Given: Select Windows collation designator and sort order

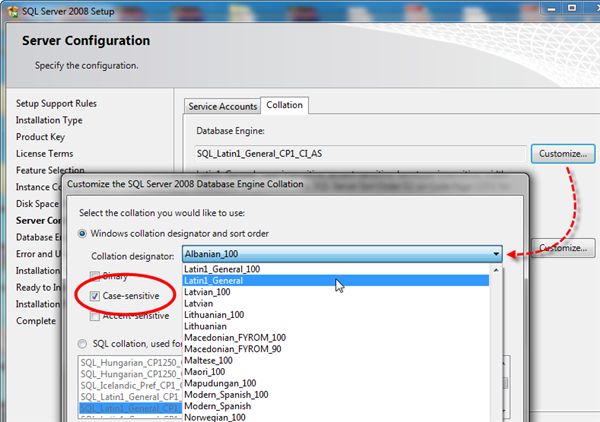Looking at the screenshot, I should click(x=82, y=233).
